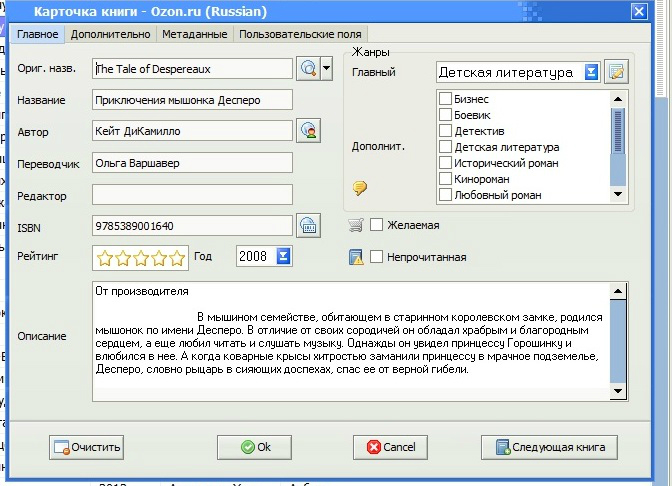Click the search icon beside original title

308,69
